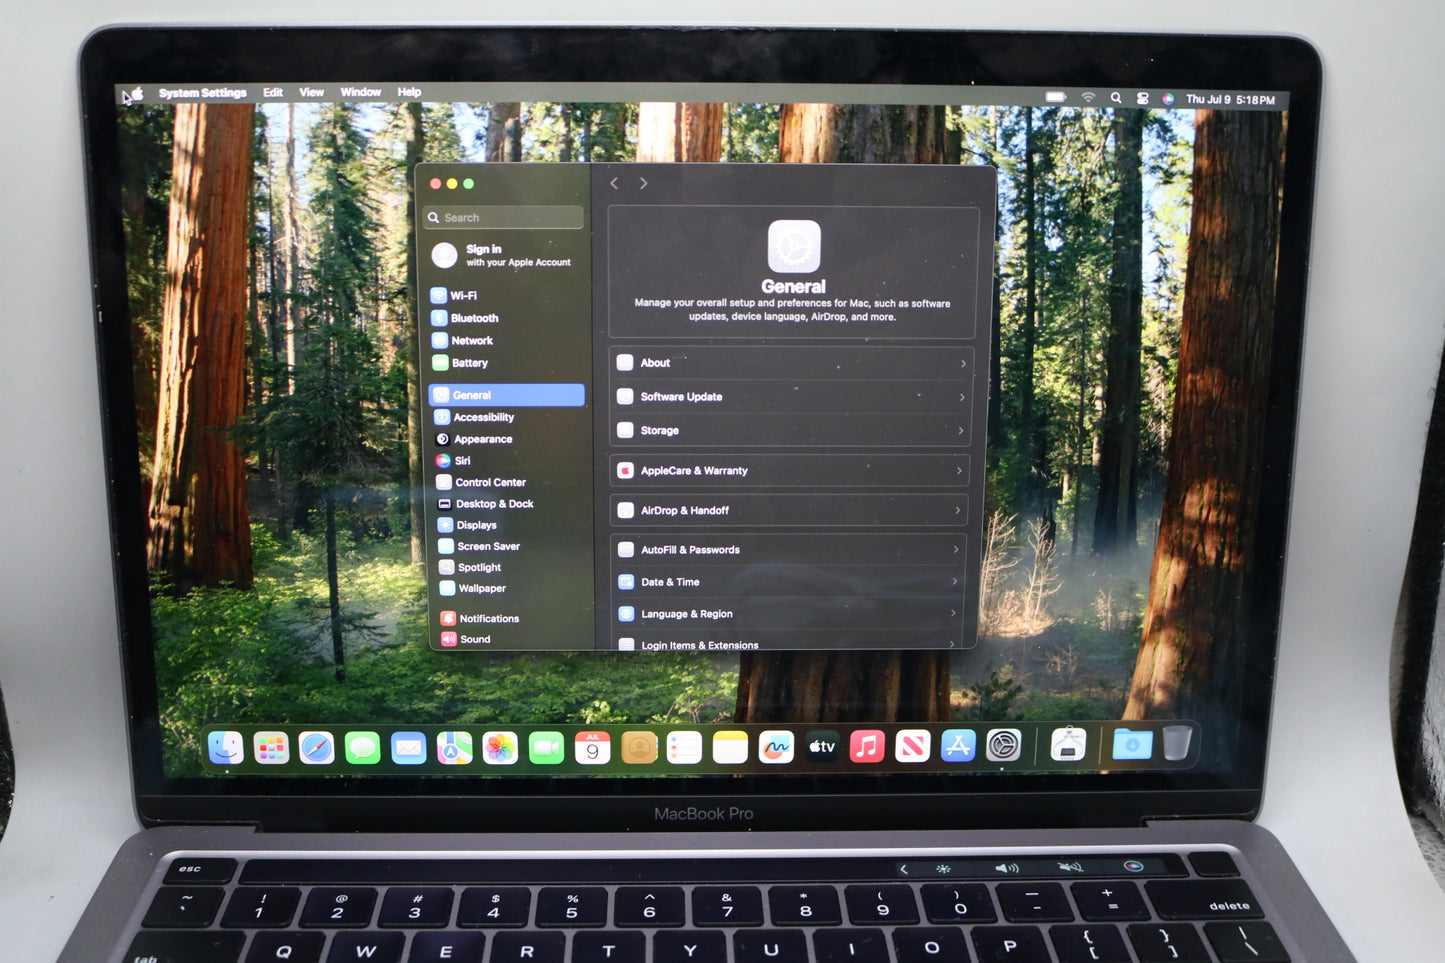Open Calendar app in the Dock
The height and width of the screenshot is (963, 1445).
[592, 747]
